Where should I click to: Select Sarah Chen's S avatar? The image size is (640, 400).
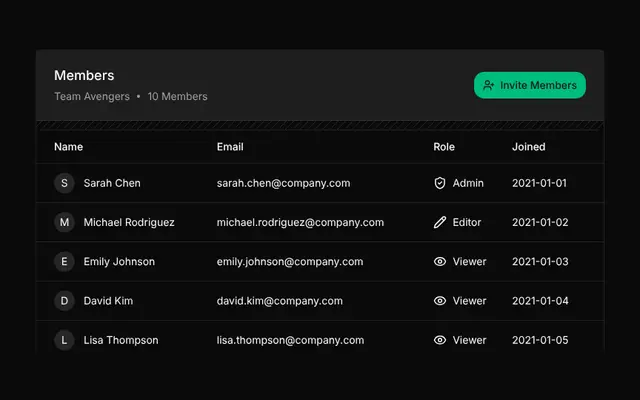click(x=64, y=183)
